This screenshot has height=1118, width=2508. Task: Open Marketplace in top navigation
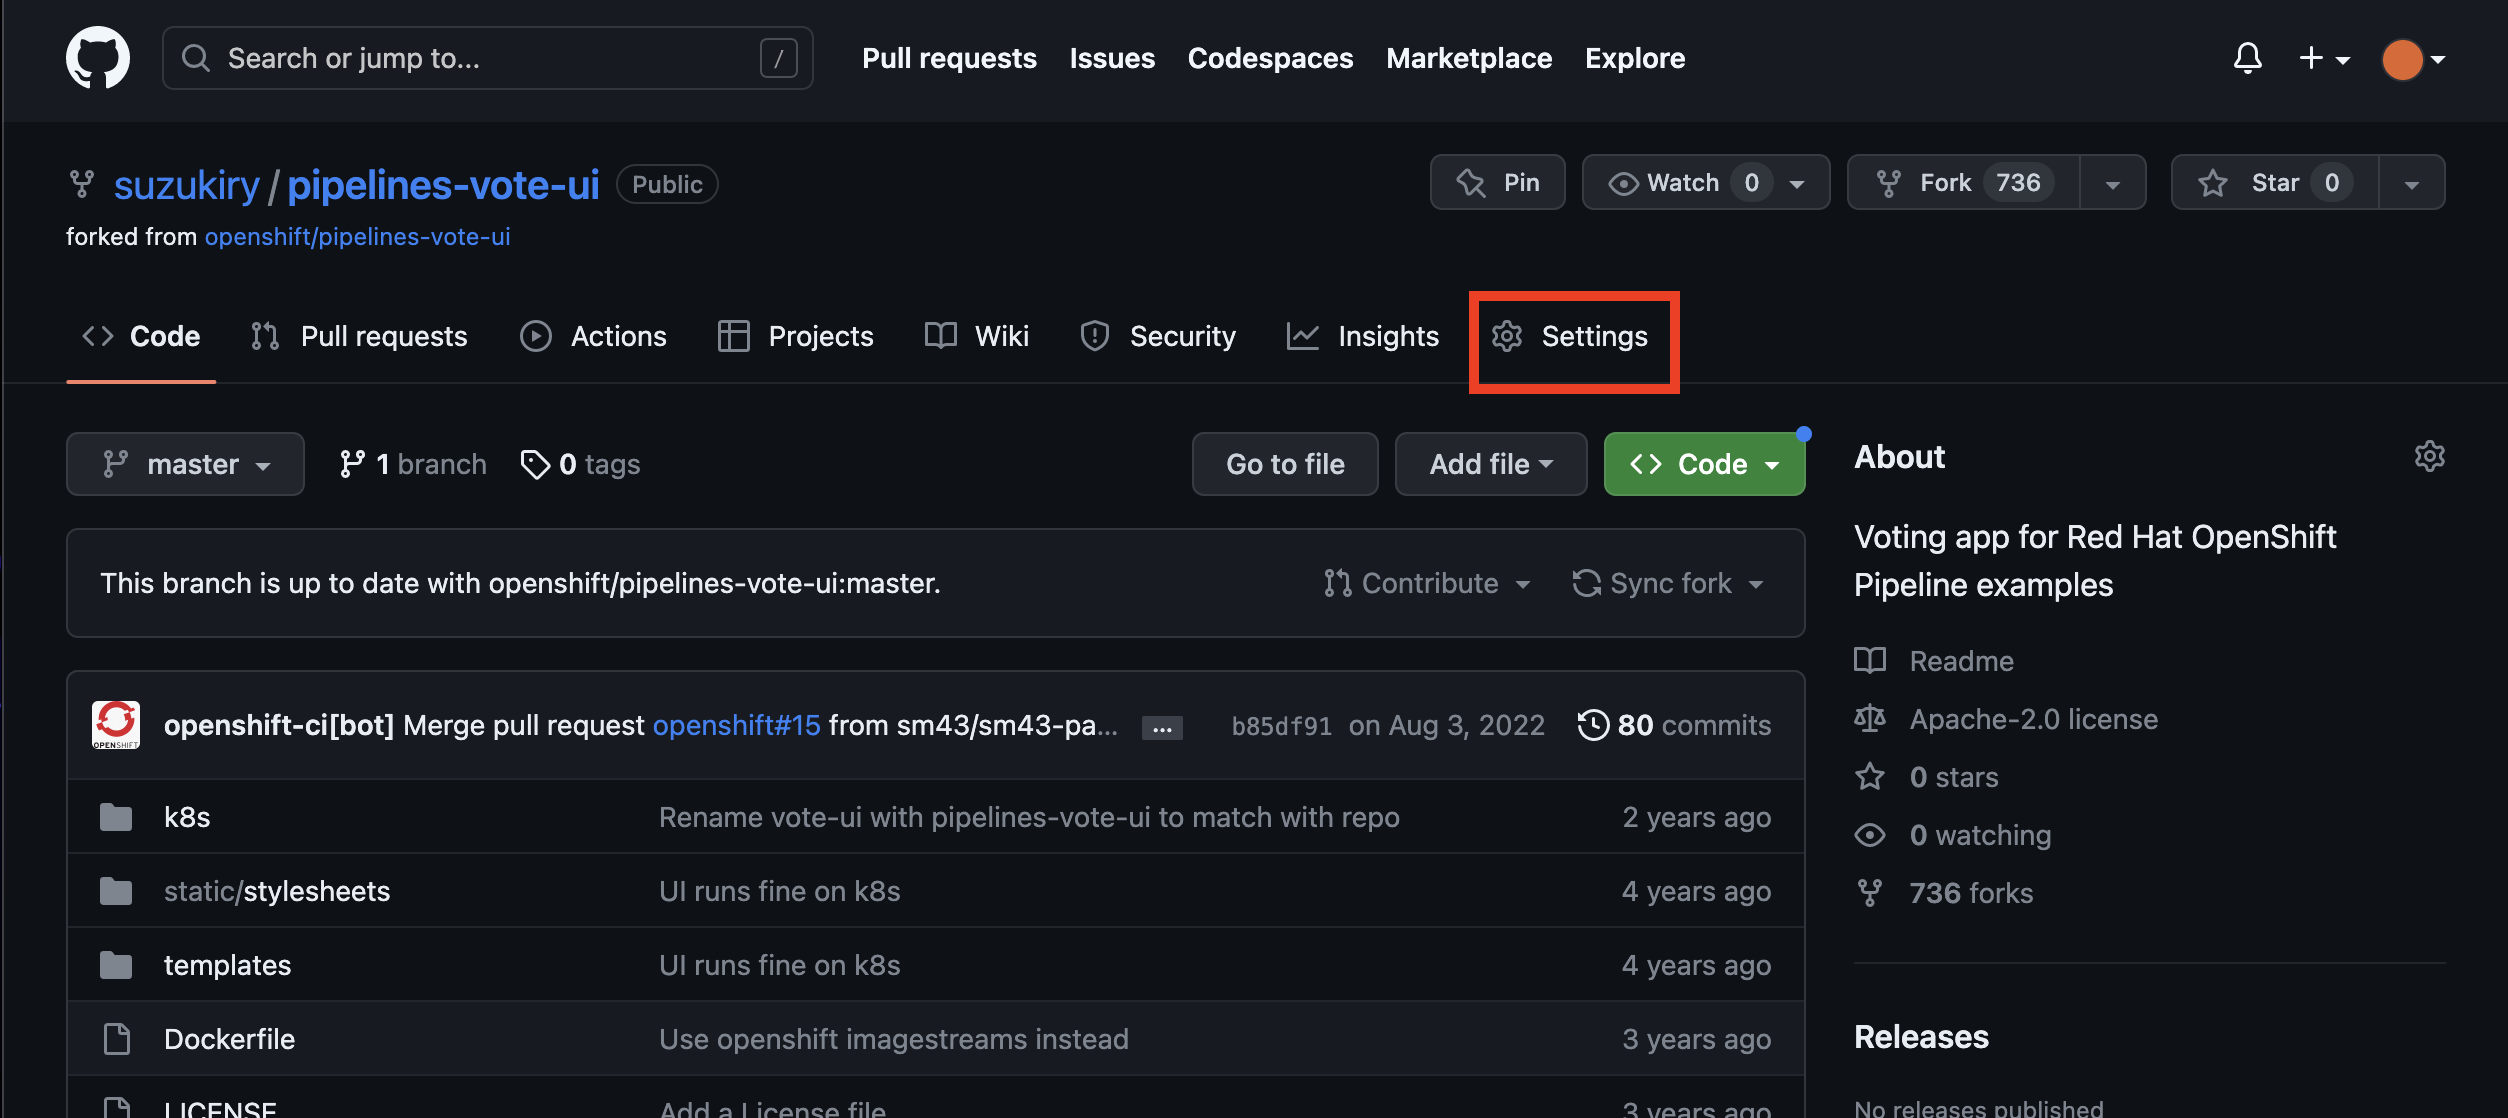[x=1469, y=58]
